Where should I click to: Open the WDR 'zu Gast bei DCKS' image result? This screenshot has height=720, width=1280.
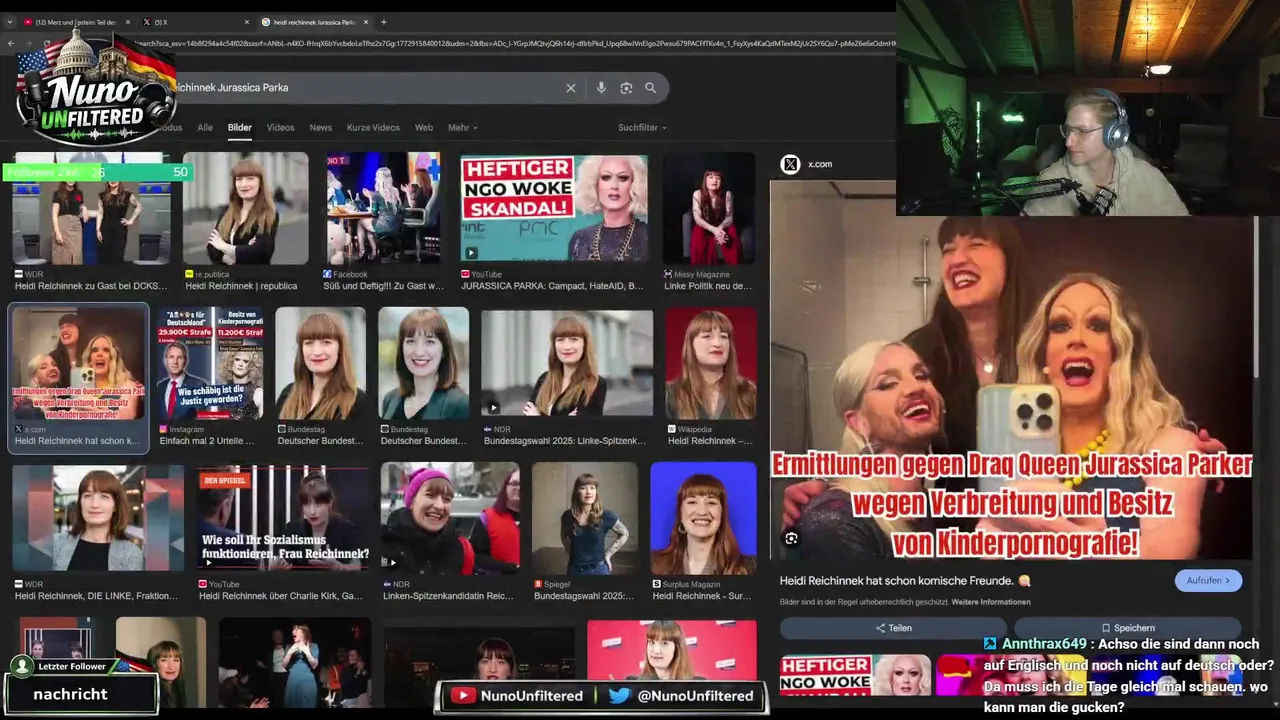92,221
